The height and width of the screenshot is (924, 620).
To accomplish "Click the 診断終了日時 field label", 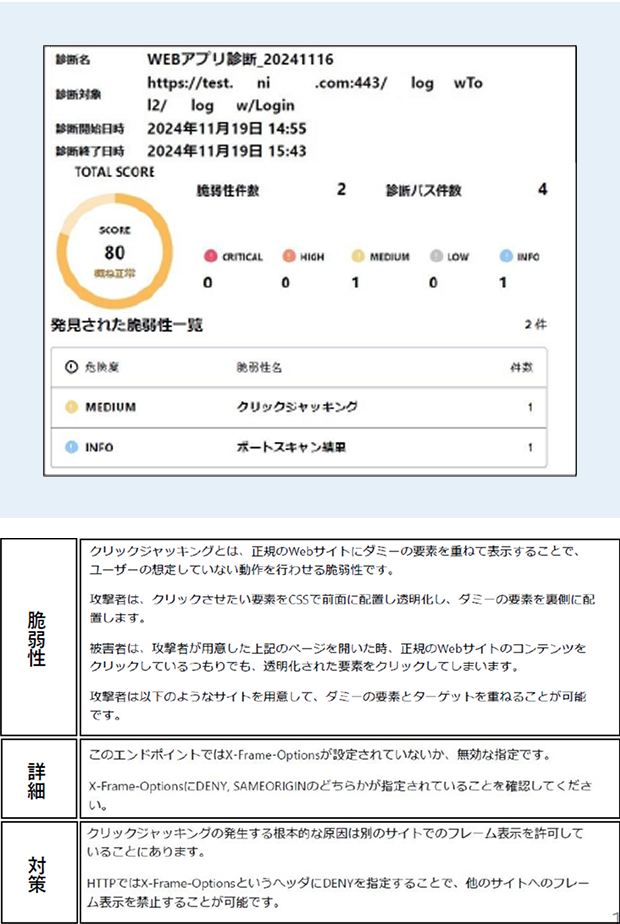I will (90, 152).
